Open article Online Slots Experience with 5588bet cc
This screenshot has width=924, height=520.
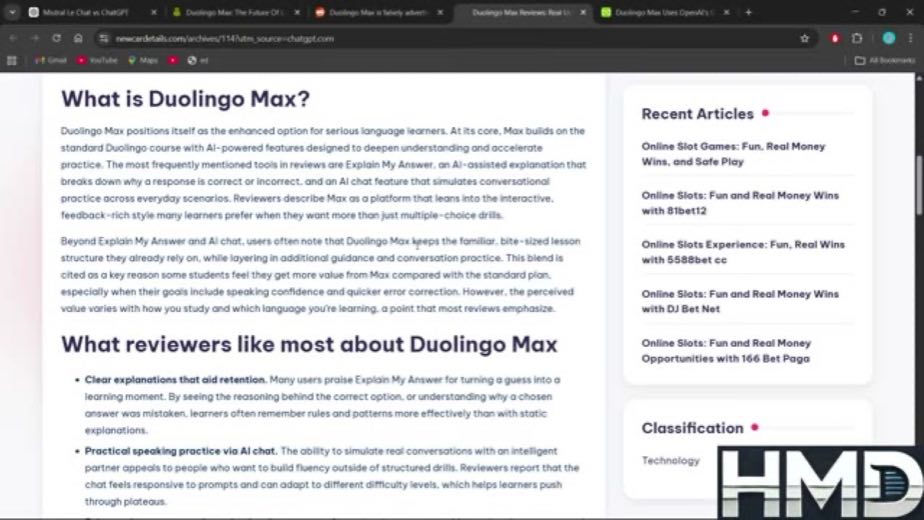(x=743, y=252)
